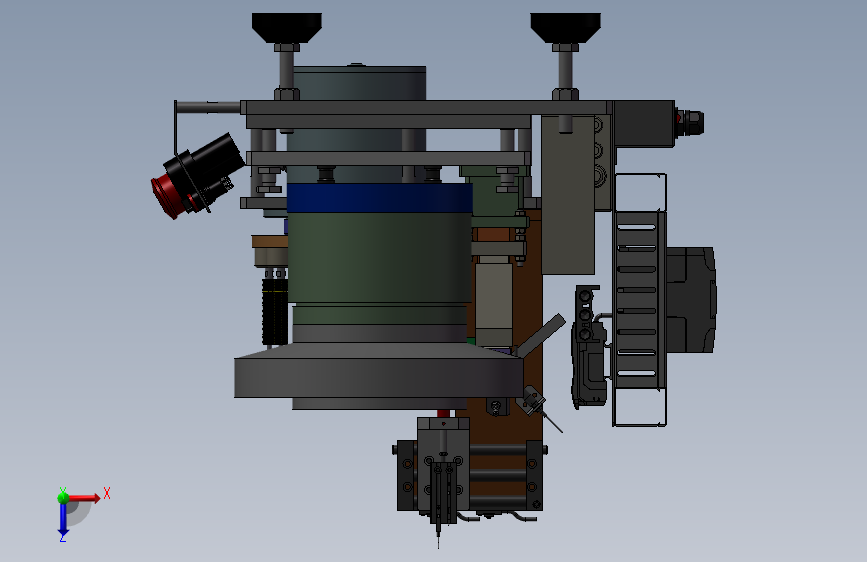Select the long top horizontal mounting plate
Viewport: 867px width, 562px height.
(427, 108)
